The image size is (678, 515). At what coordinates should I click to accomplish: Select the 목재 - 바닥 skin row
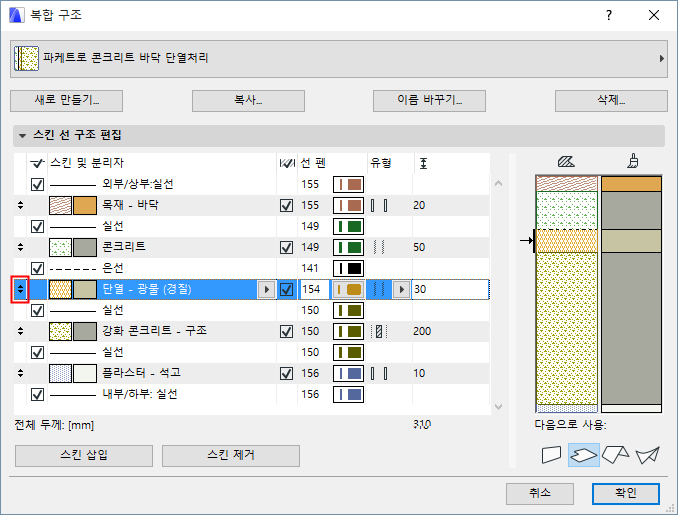coord(252,205)
